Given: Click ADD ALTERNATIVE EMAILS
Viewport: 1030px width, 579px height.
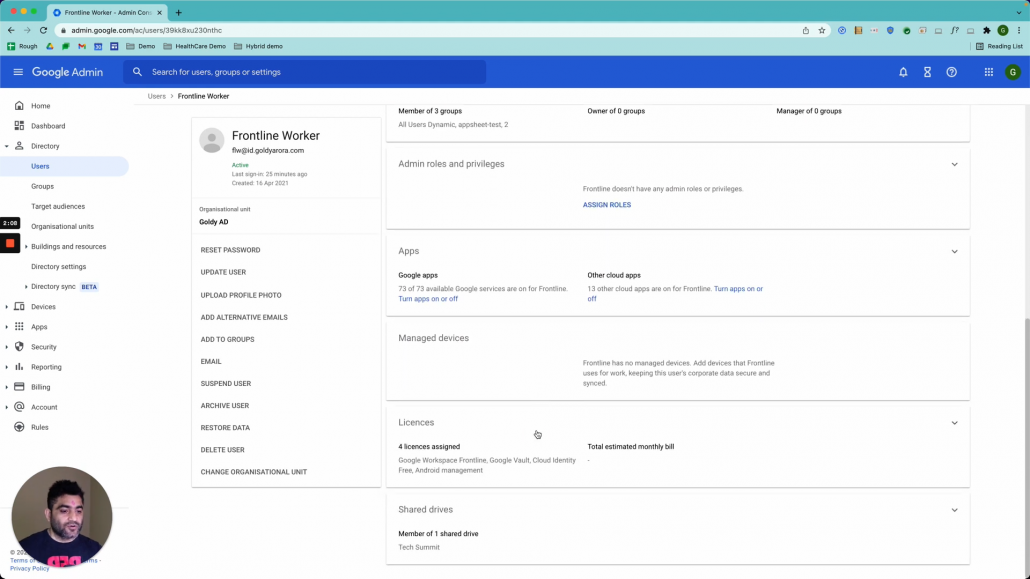Looking at the screenshot, I should pos(244,317).
